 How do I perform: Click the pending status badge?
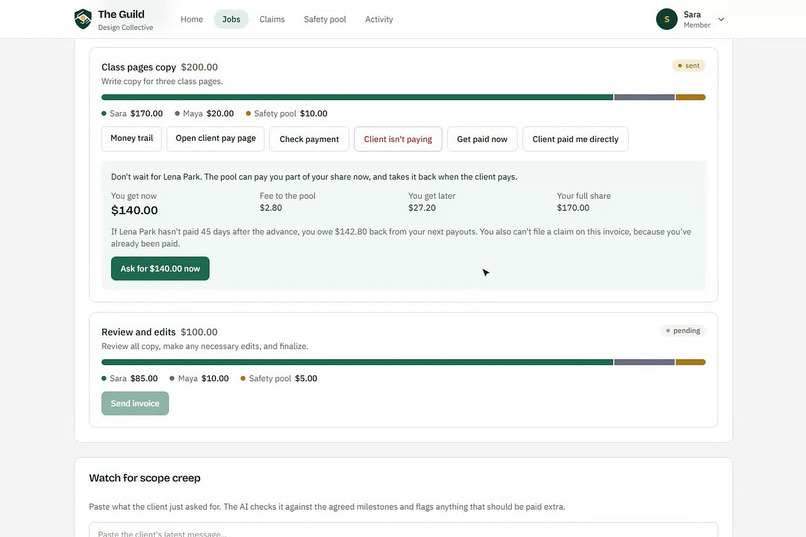683,330
